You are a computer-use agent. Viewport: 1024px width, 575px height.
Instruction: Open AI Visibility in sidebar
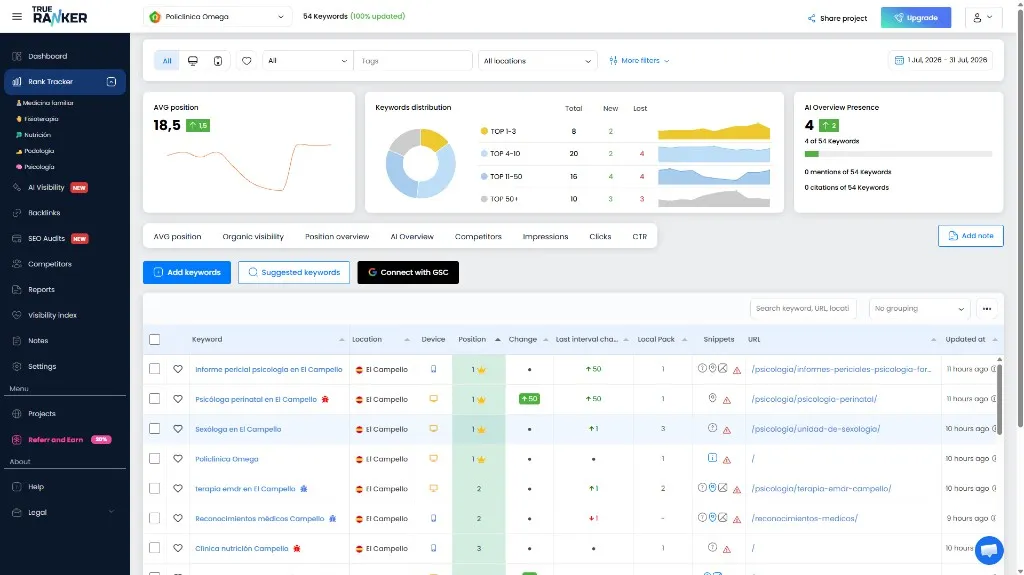coord(46,188)
